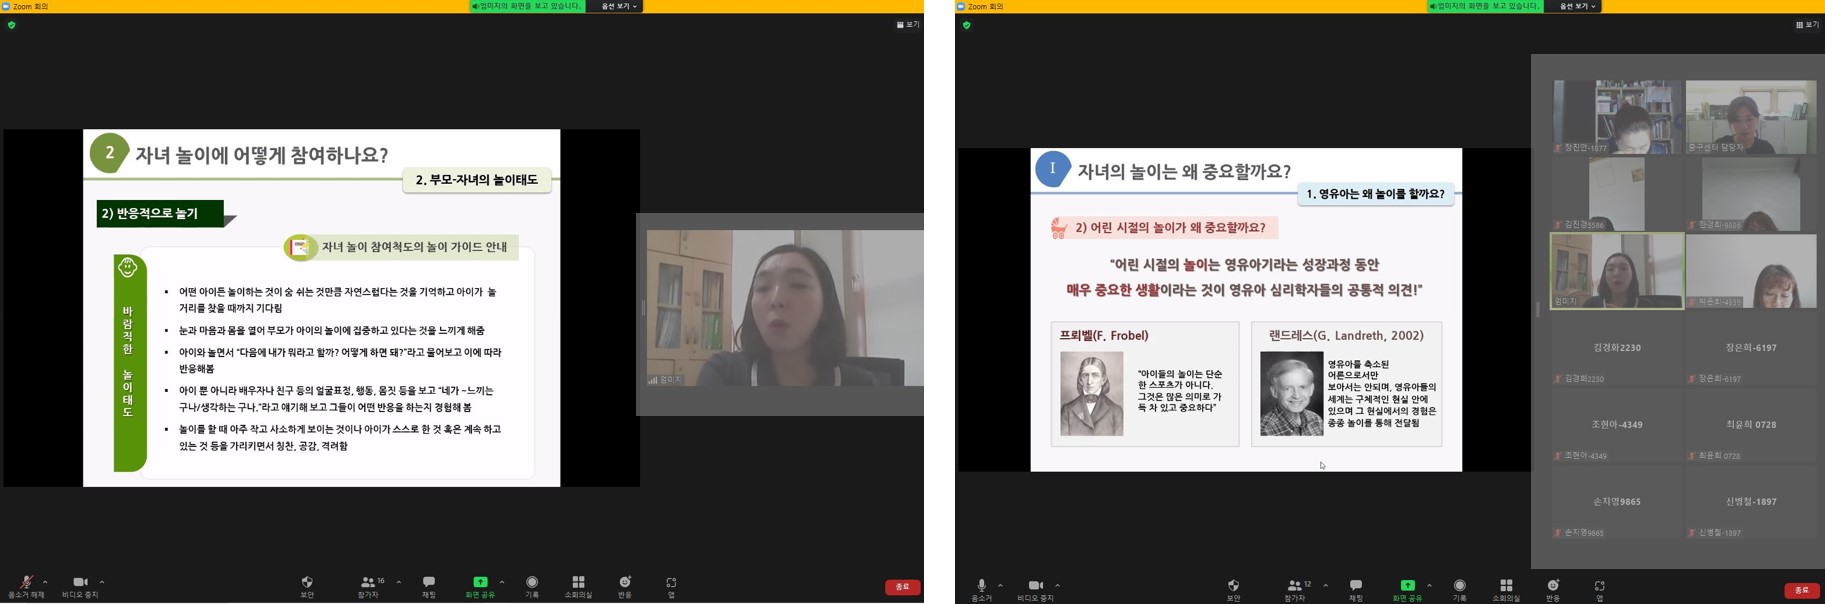Open 보기 view menu above the gallery grid
The width and height of the screenshot is (1825, 604).
point(1807,25)
